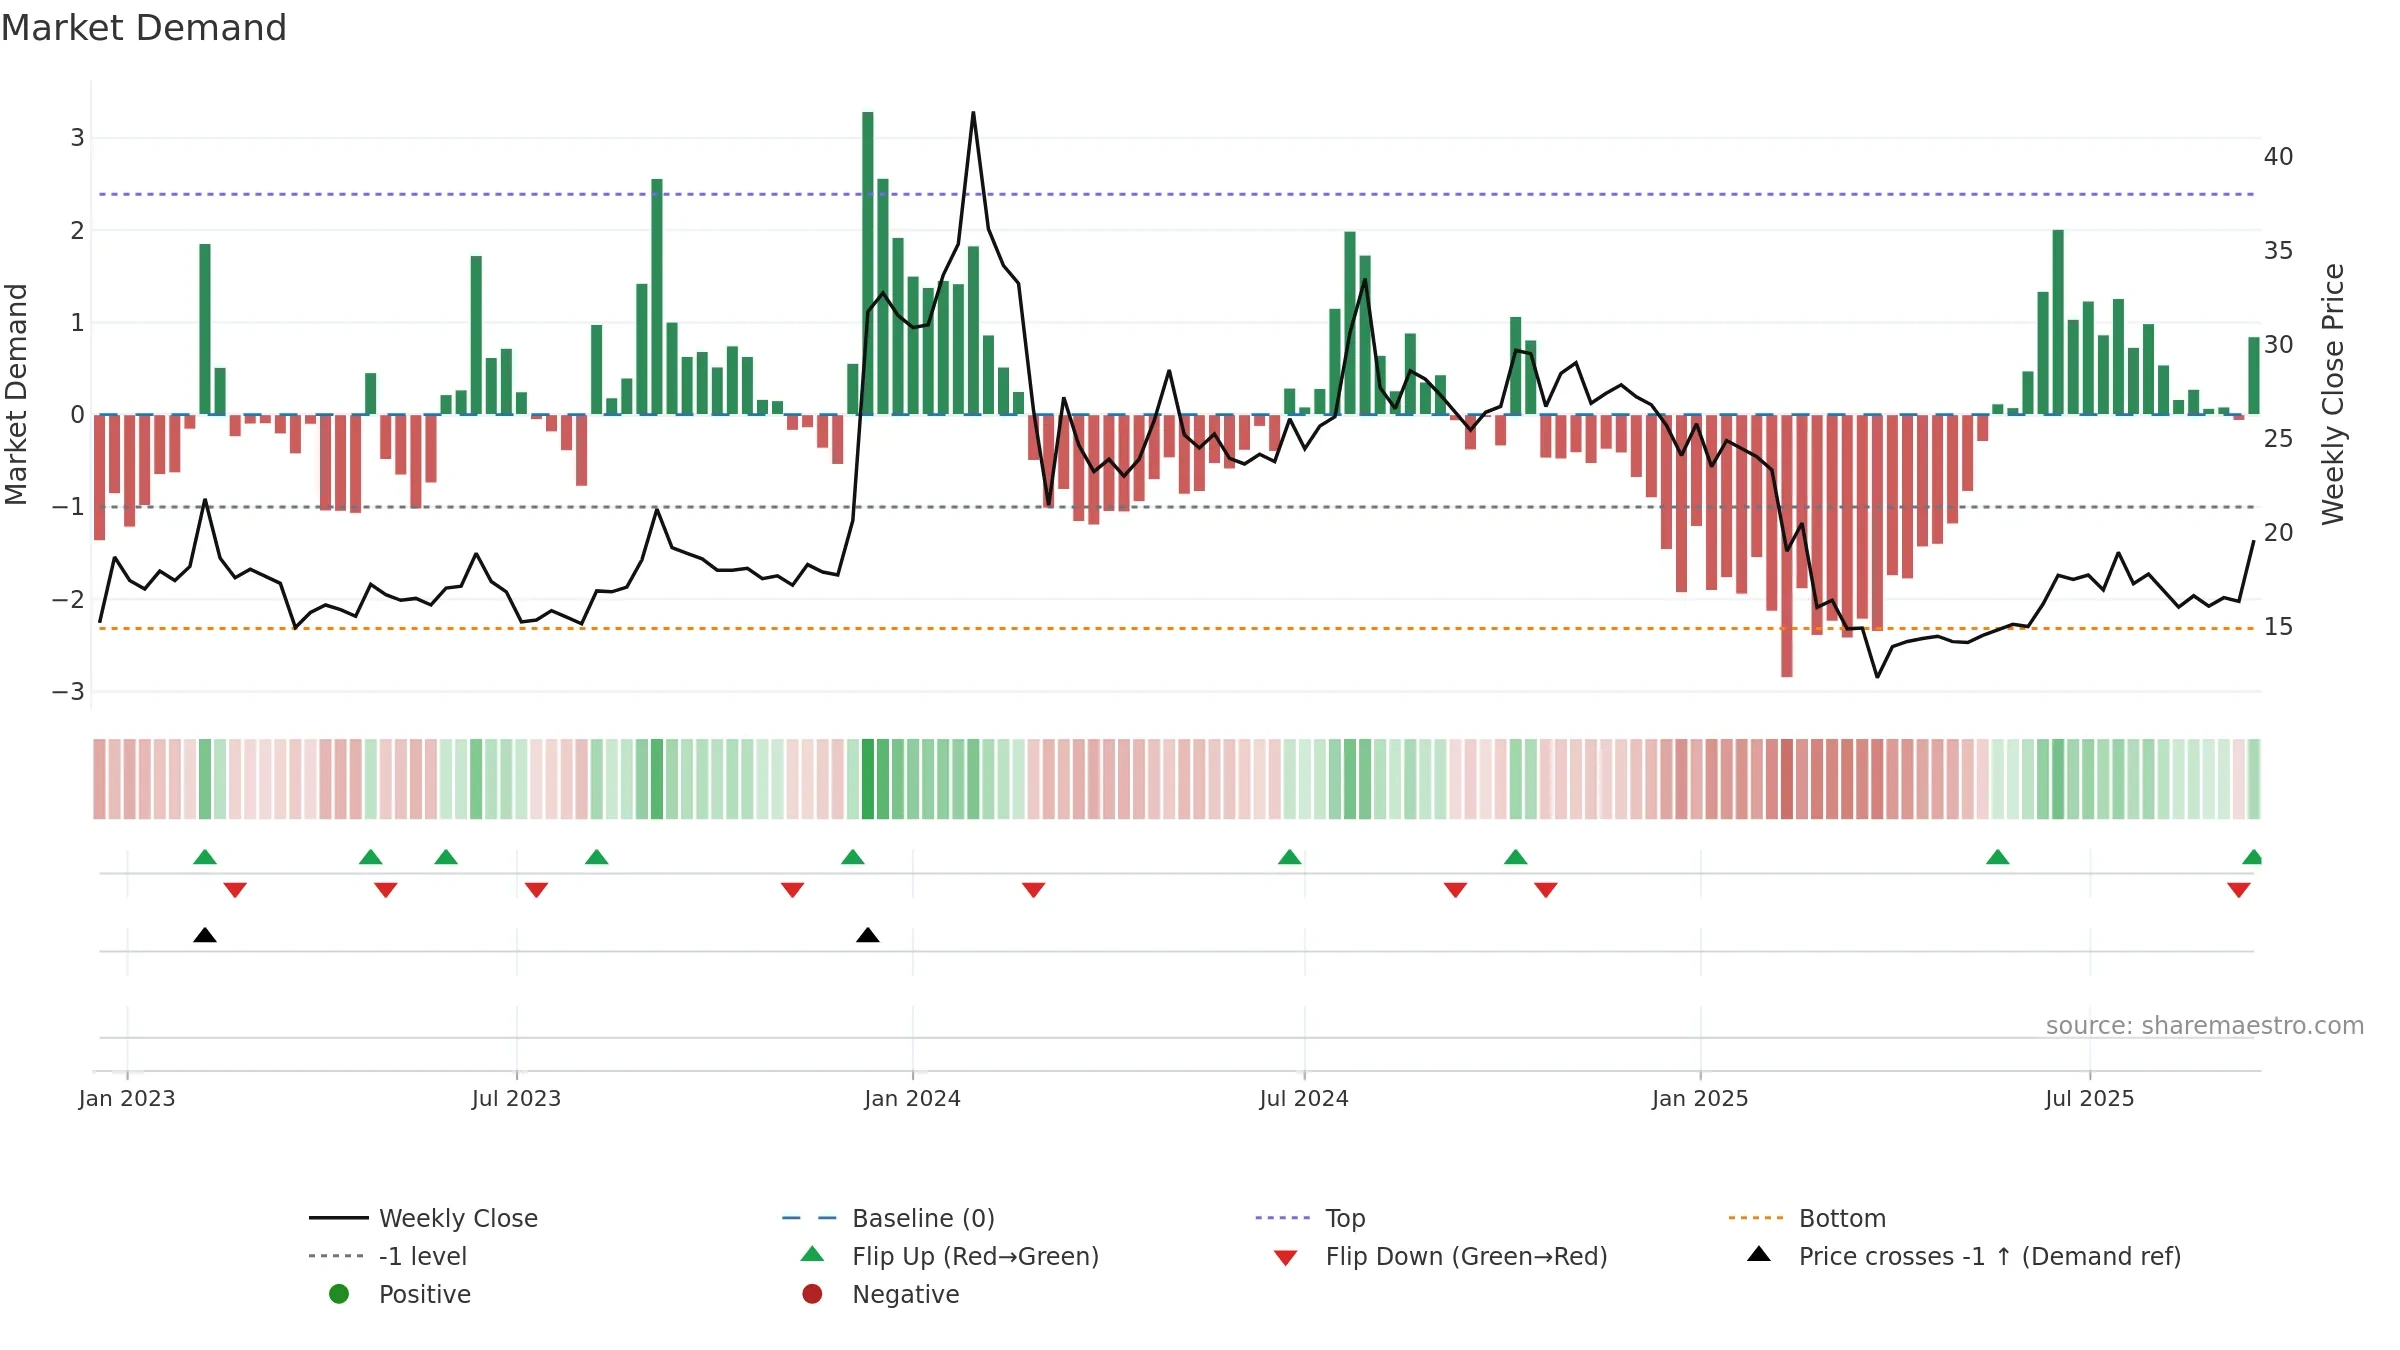Click the green Positive circle in legend
2400x1350 pixels.
click(x=339, y=1294)
